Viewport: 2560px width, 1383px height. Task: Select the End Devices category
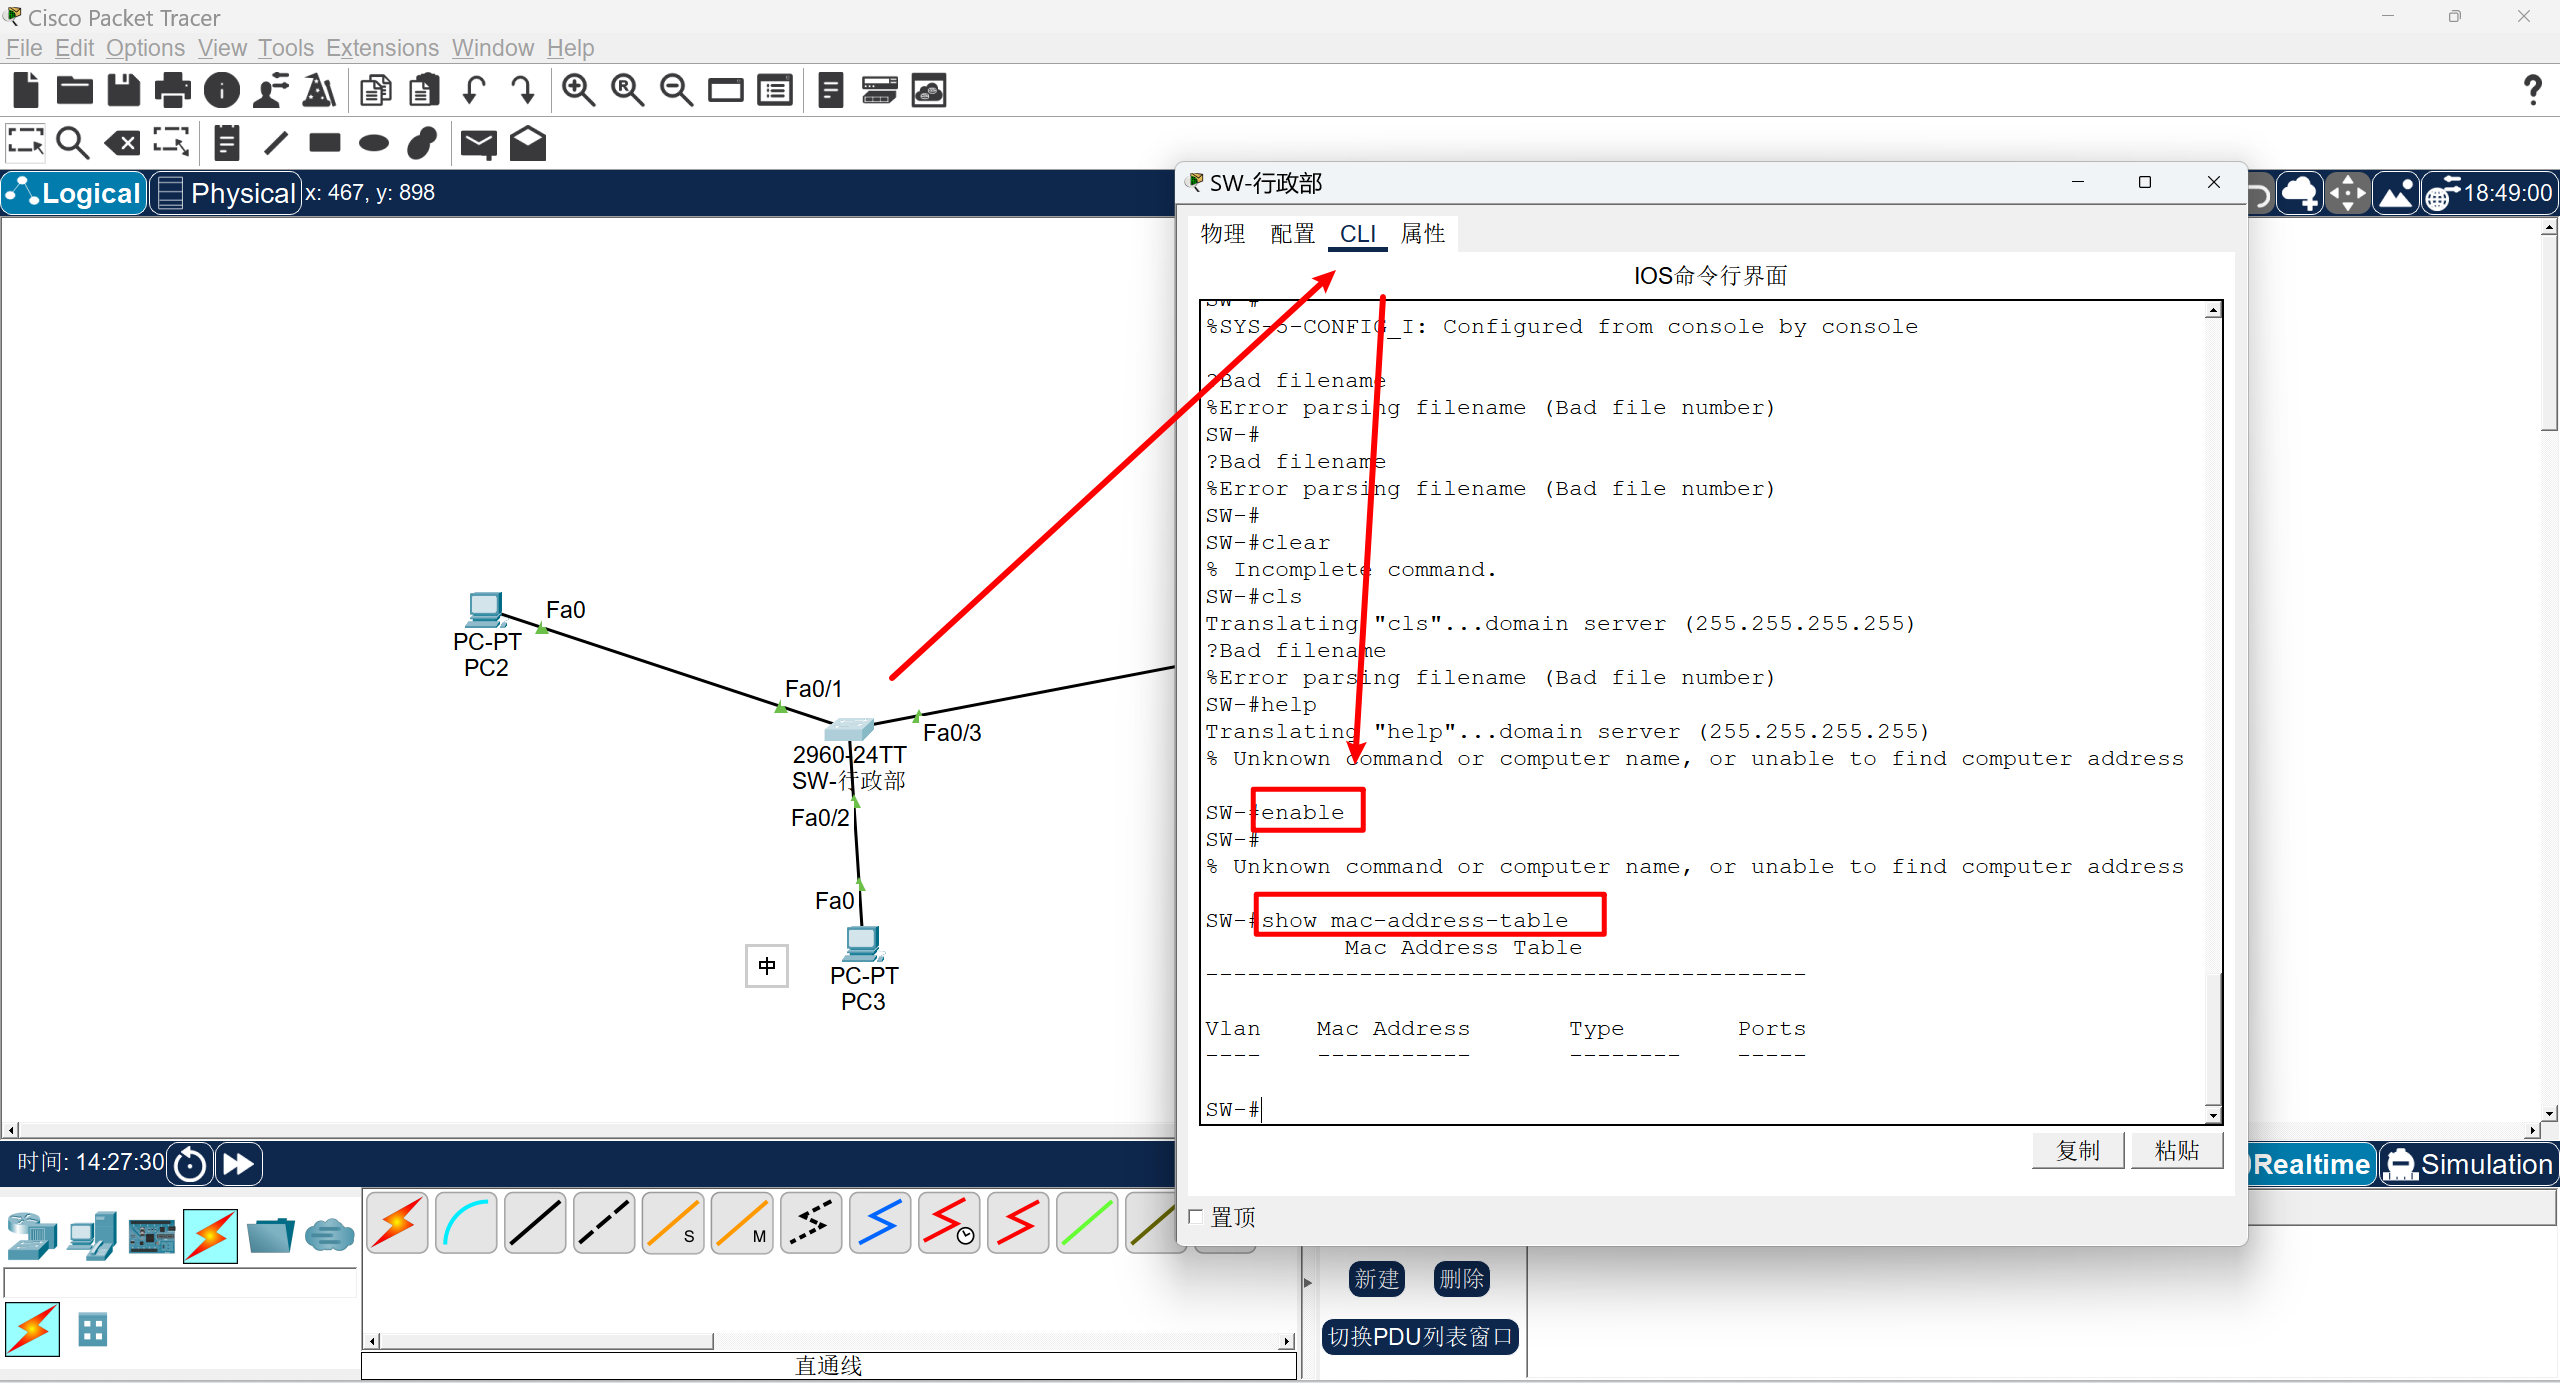[92, 1236]
